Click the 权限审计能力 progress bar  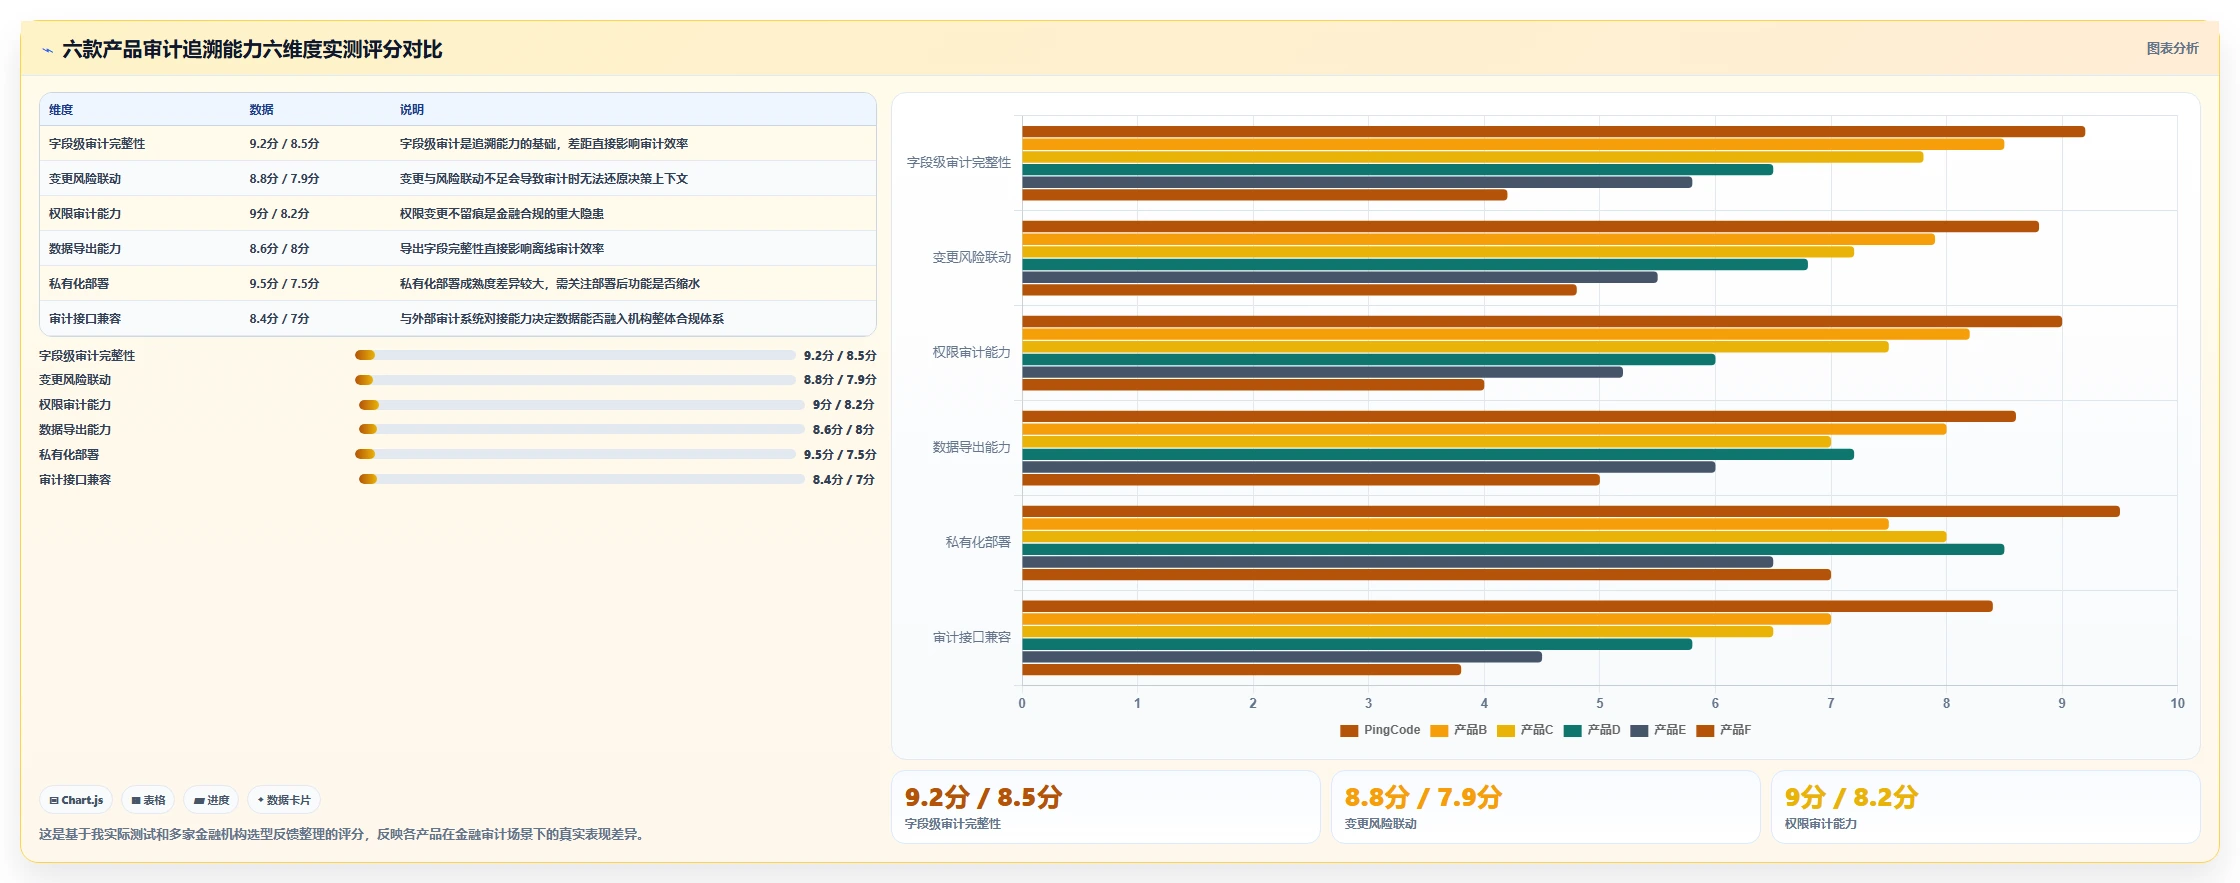(582, 405)
